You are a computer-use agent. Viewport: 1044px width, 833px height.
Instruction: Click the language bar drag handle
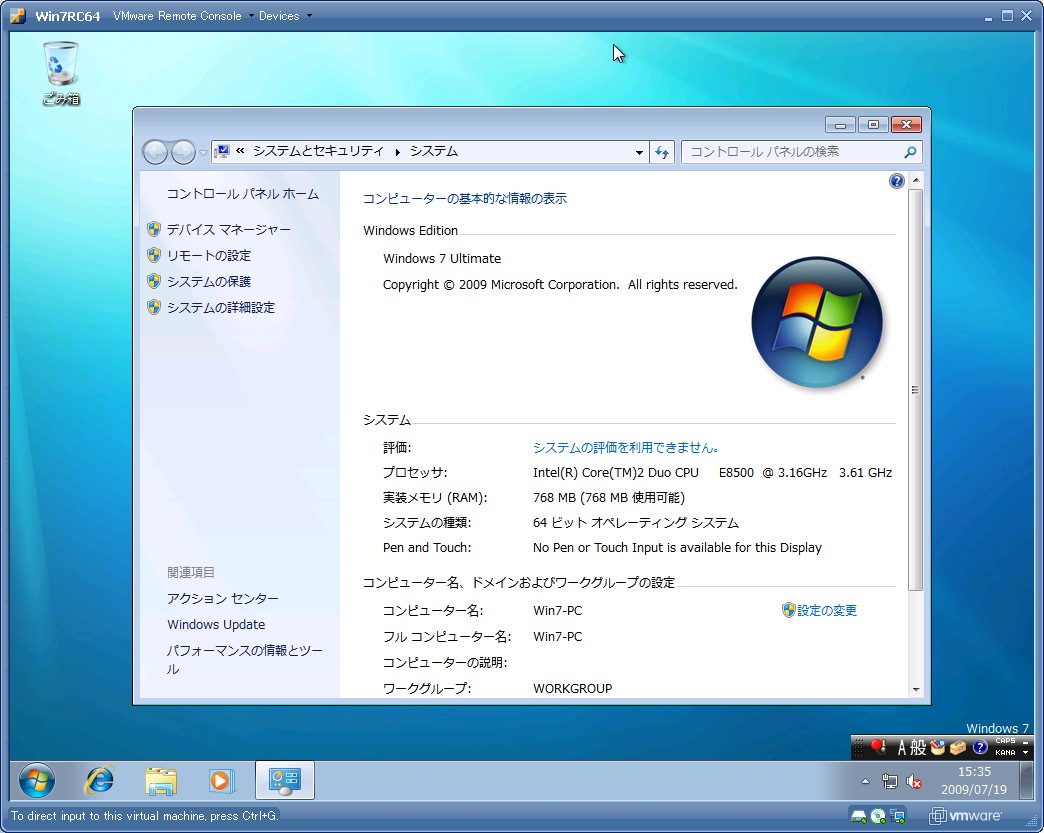coord(859,747)
